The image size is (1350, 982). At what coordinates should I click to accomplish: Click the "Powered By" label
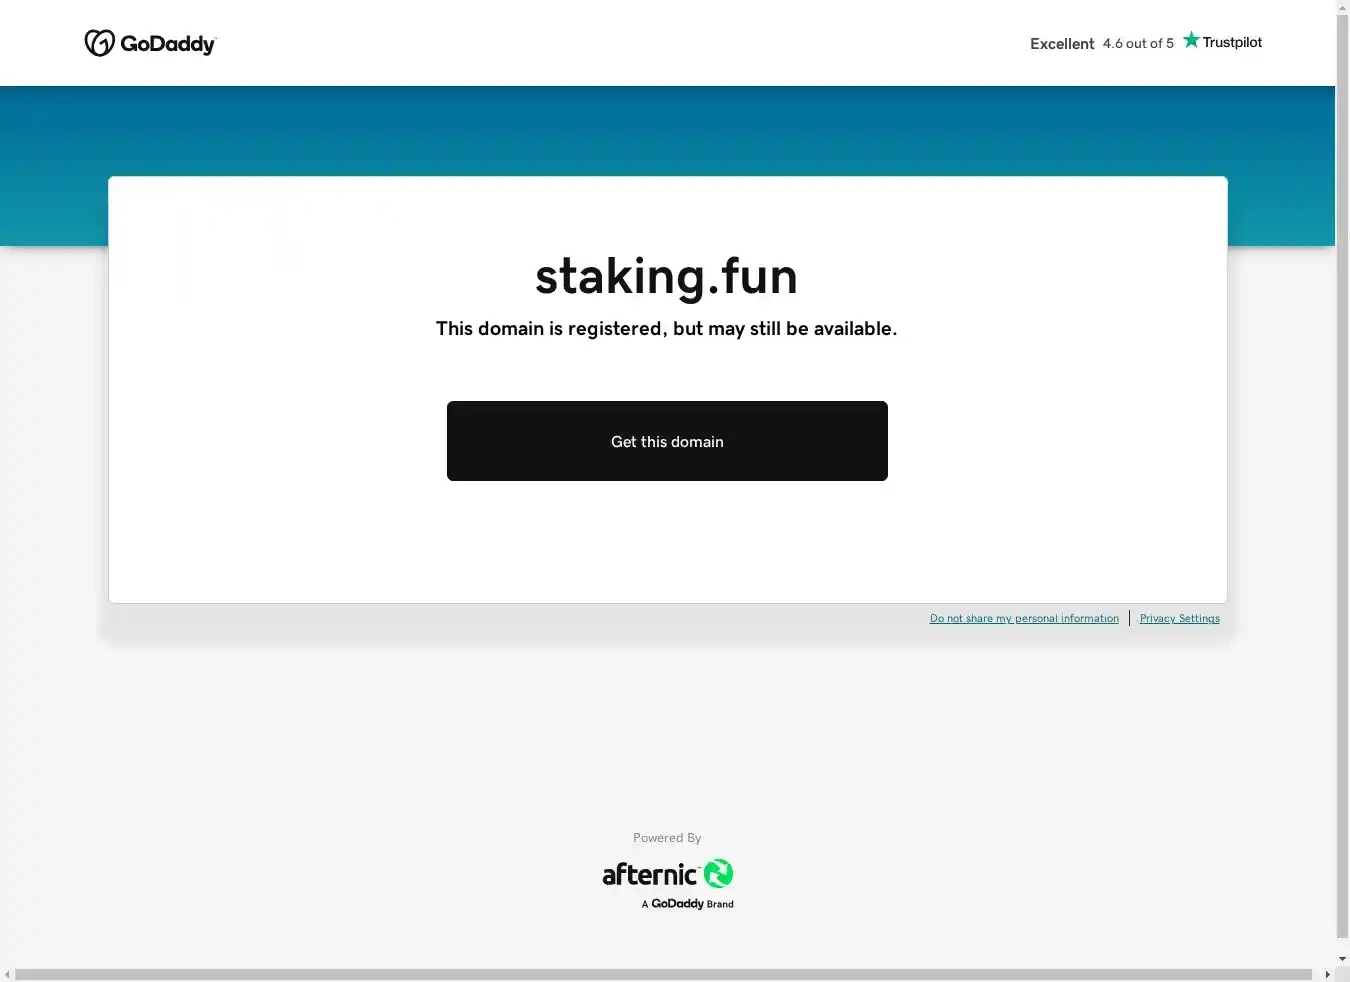click(x=667, y=838)
